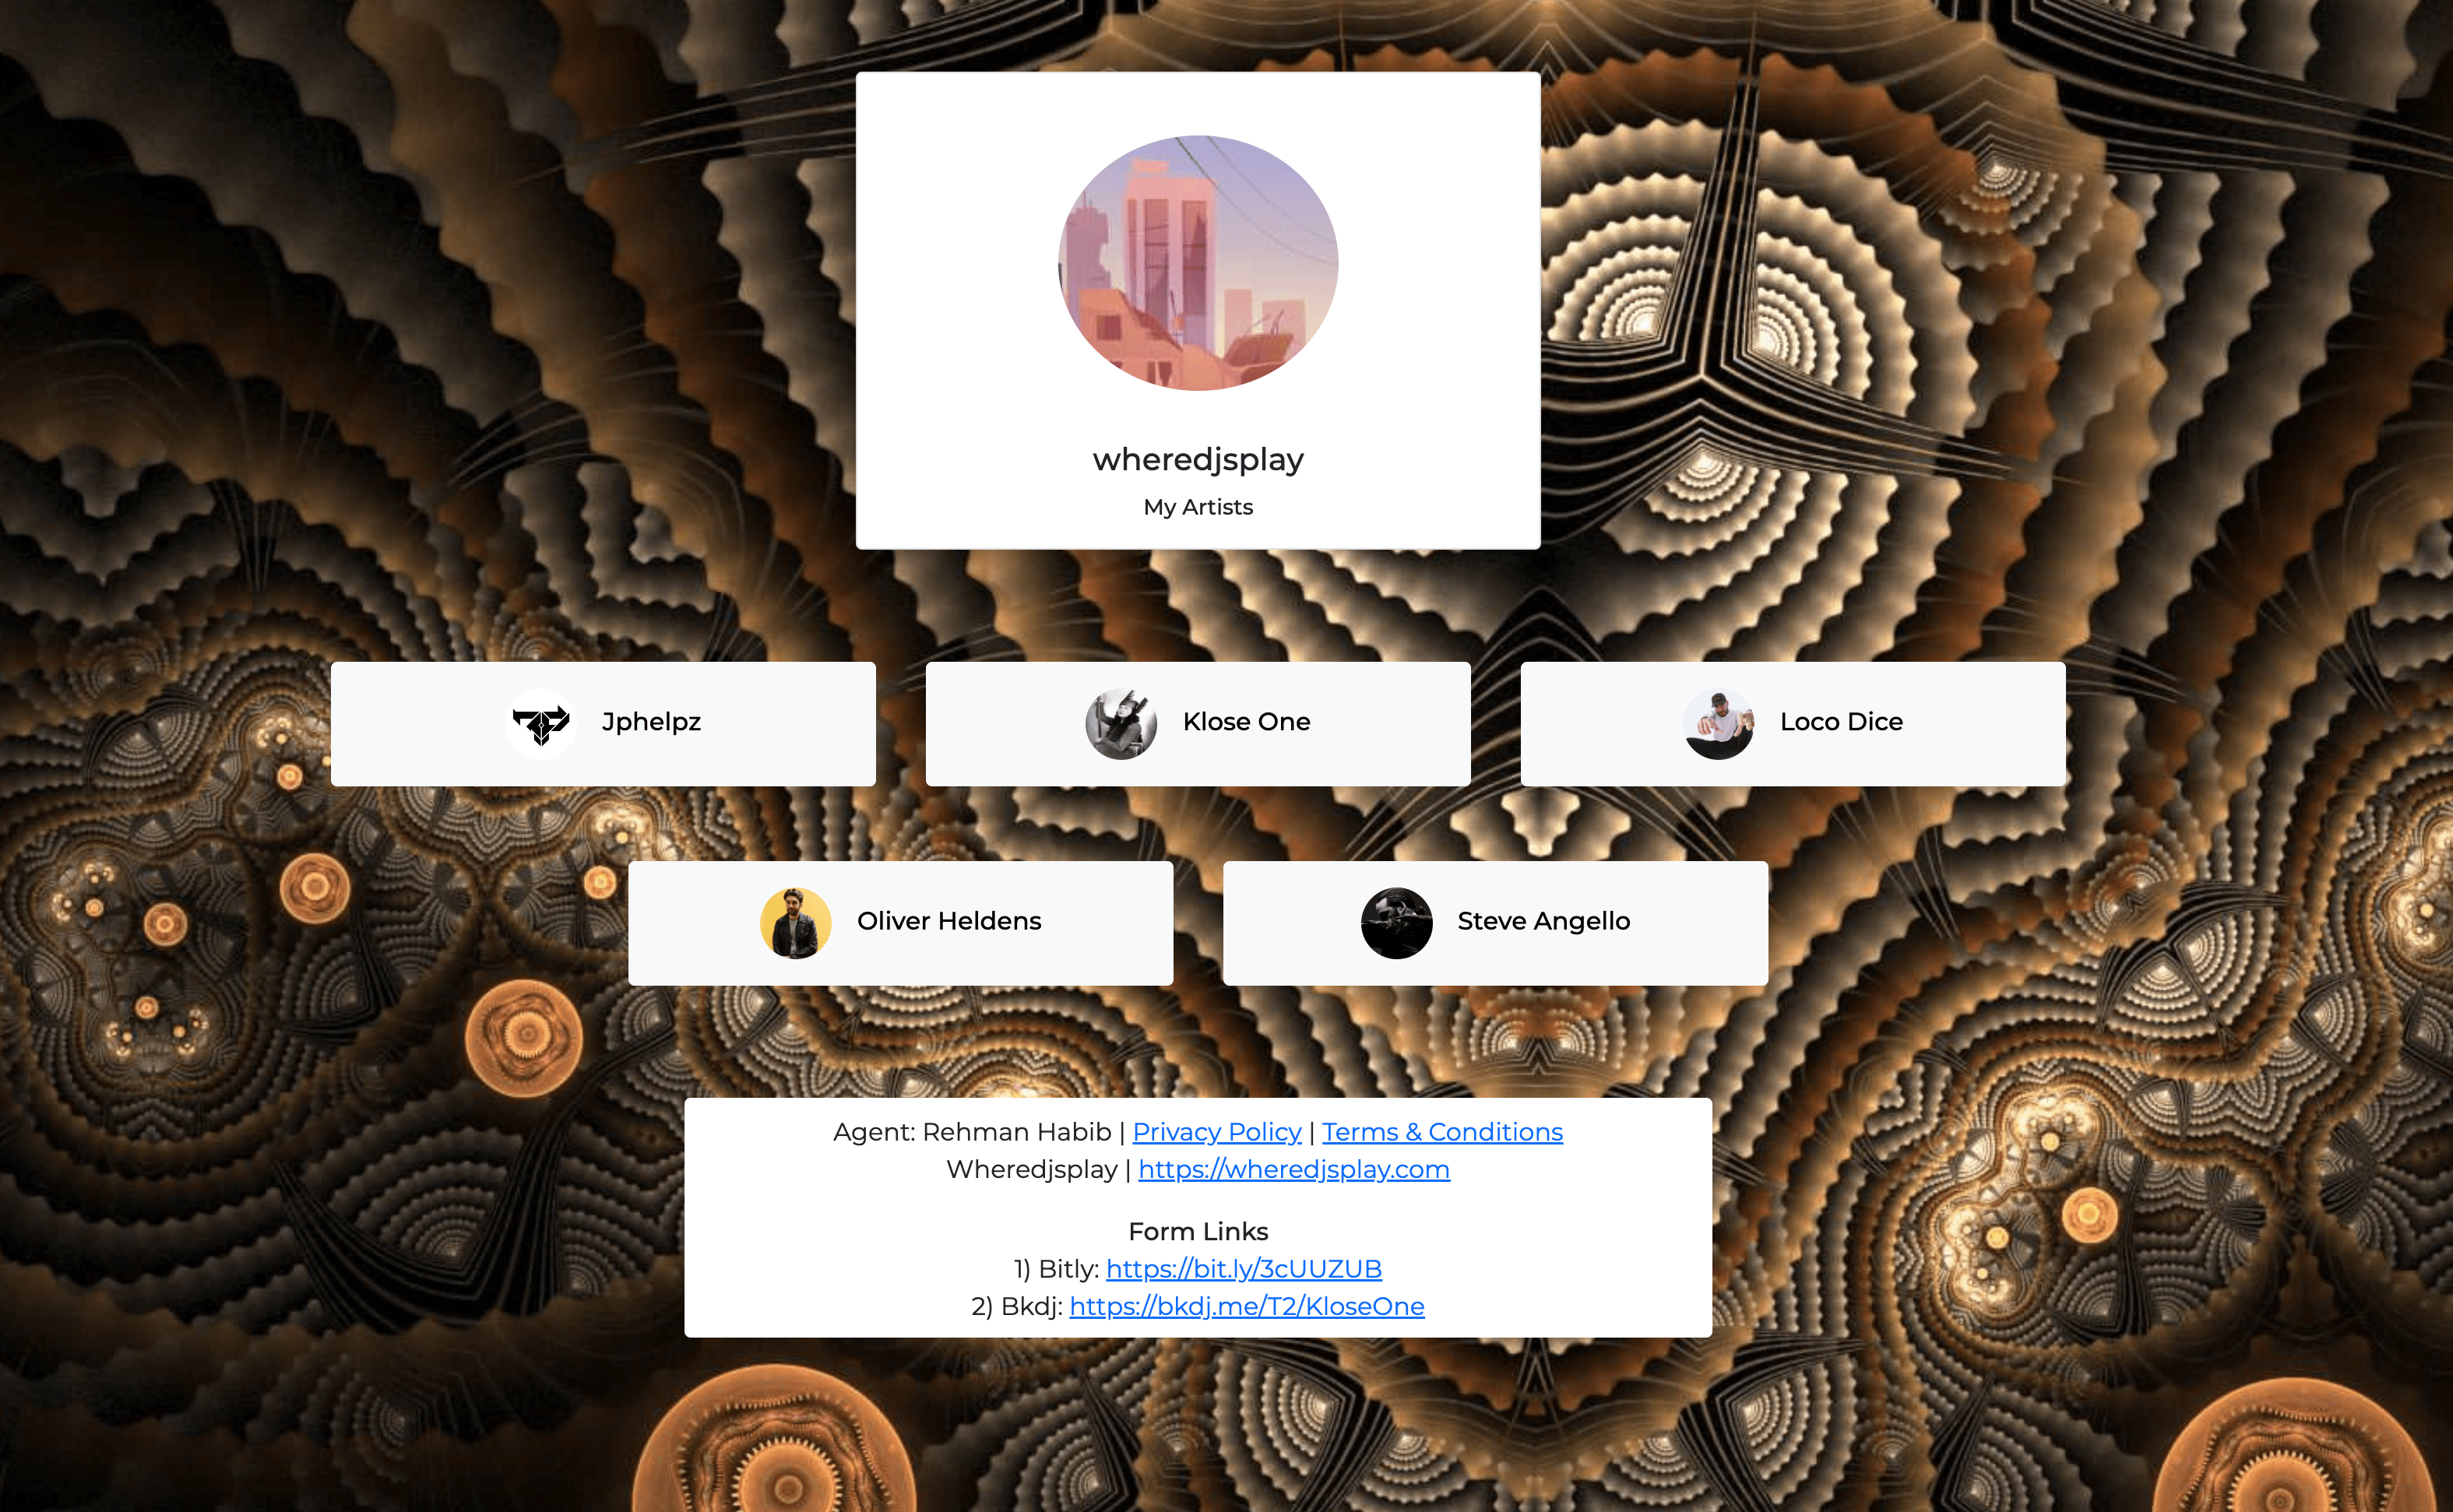2453x1512 pixels.
Task: Open the Klose One artist card
Action: coord(1198,723)
